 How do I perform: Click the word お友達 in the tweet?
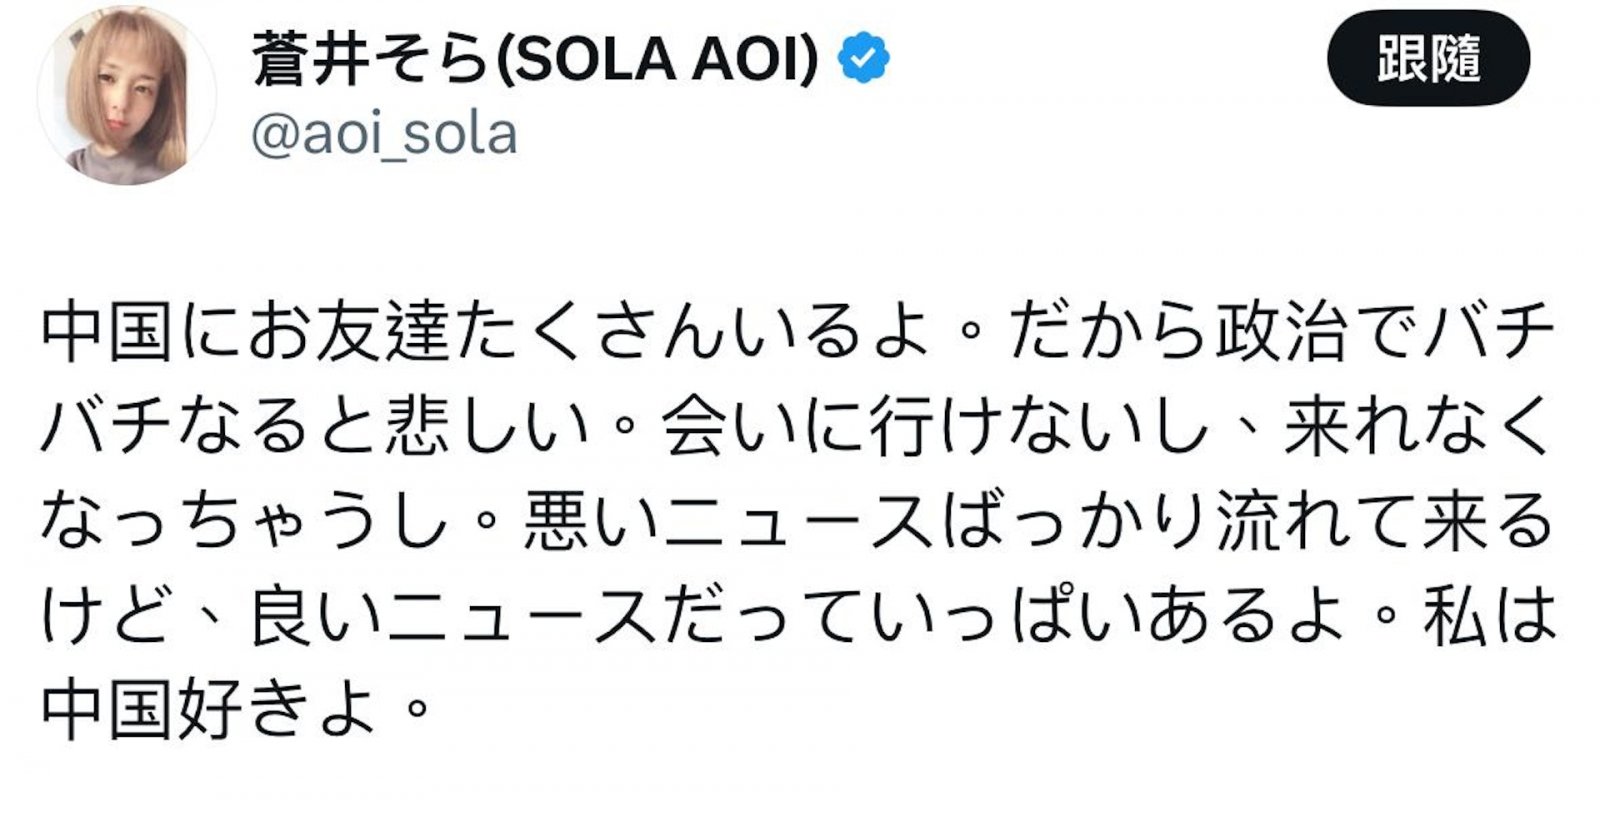point(350,331)
